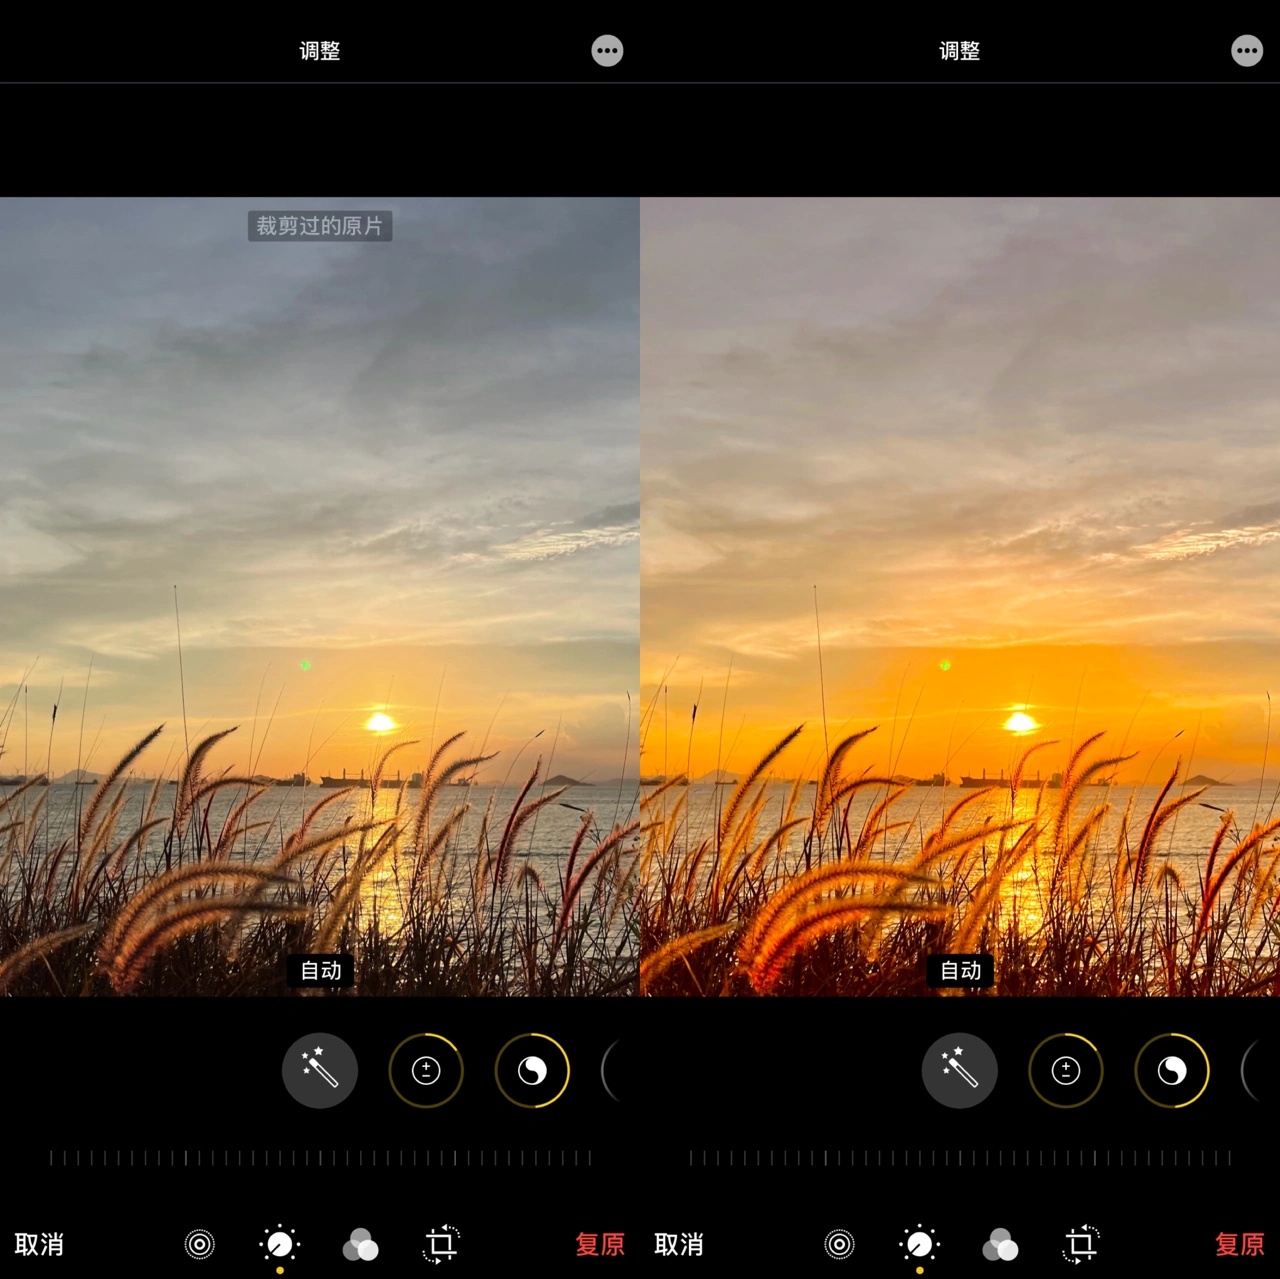Click the adjustment tick slider in left editor
The height and width of the screenshot is (1279, 1280).
click(x=320, y=1158)
